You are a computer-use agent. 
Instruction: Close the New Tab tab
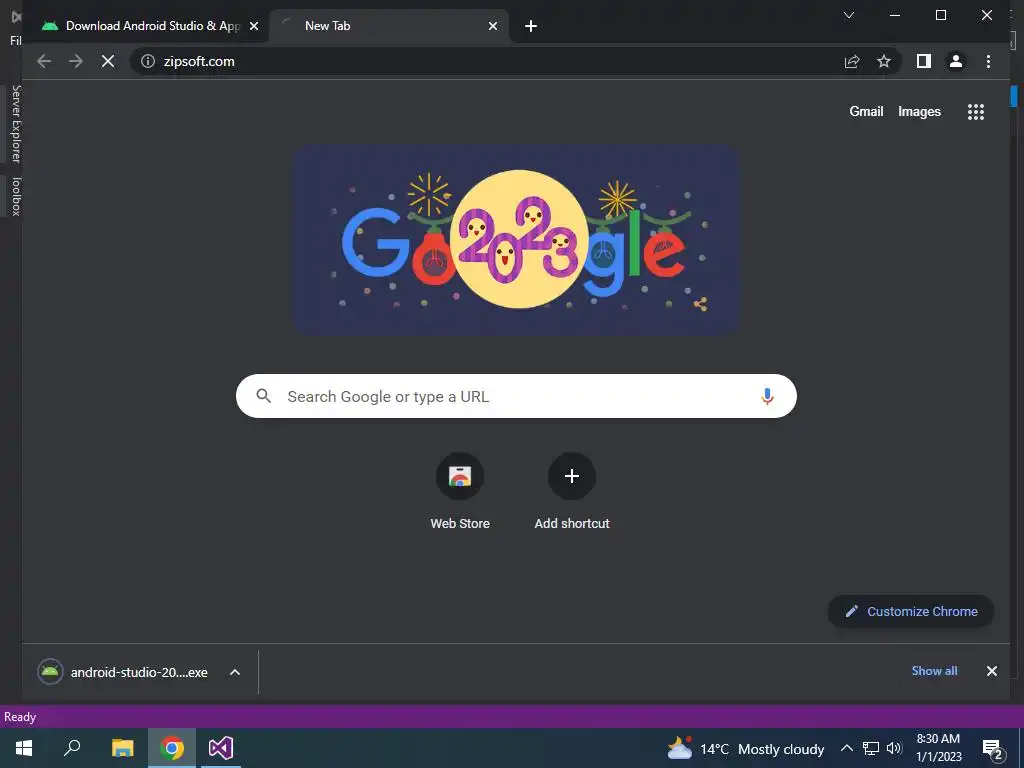493,26
